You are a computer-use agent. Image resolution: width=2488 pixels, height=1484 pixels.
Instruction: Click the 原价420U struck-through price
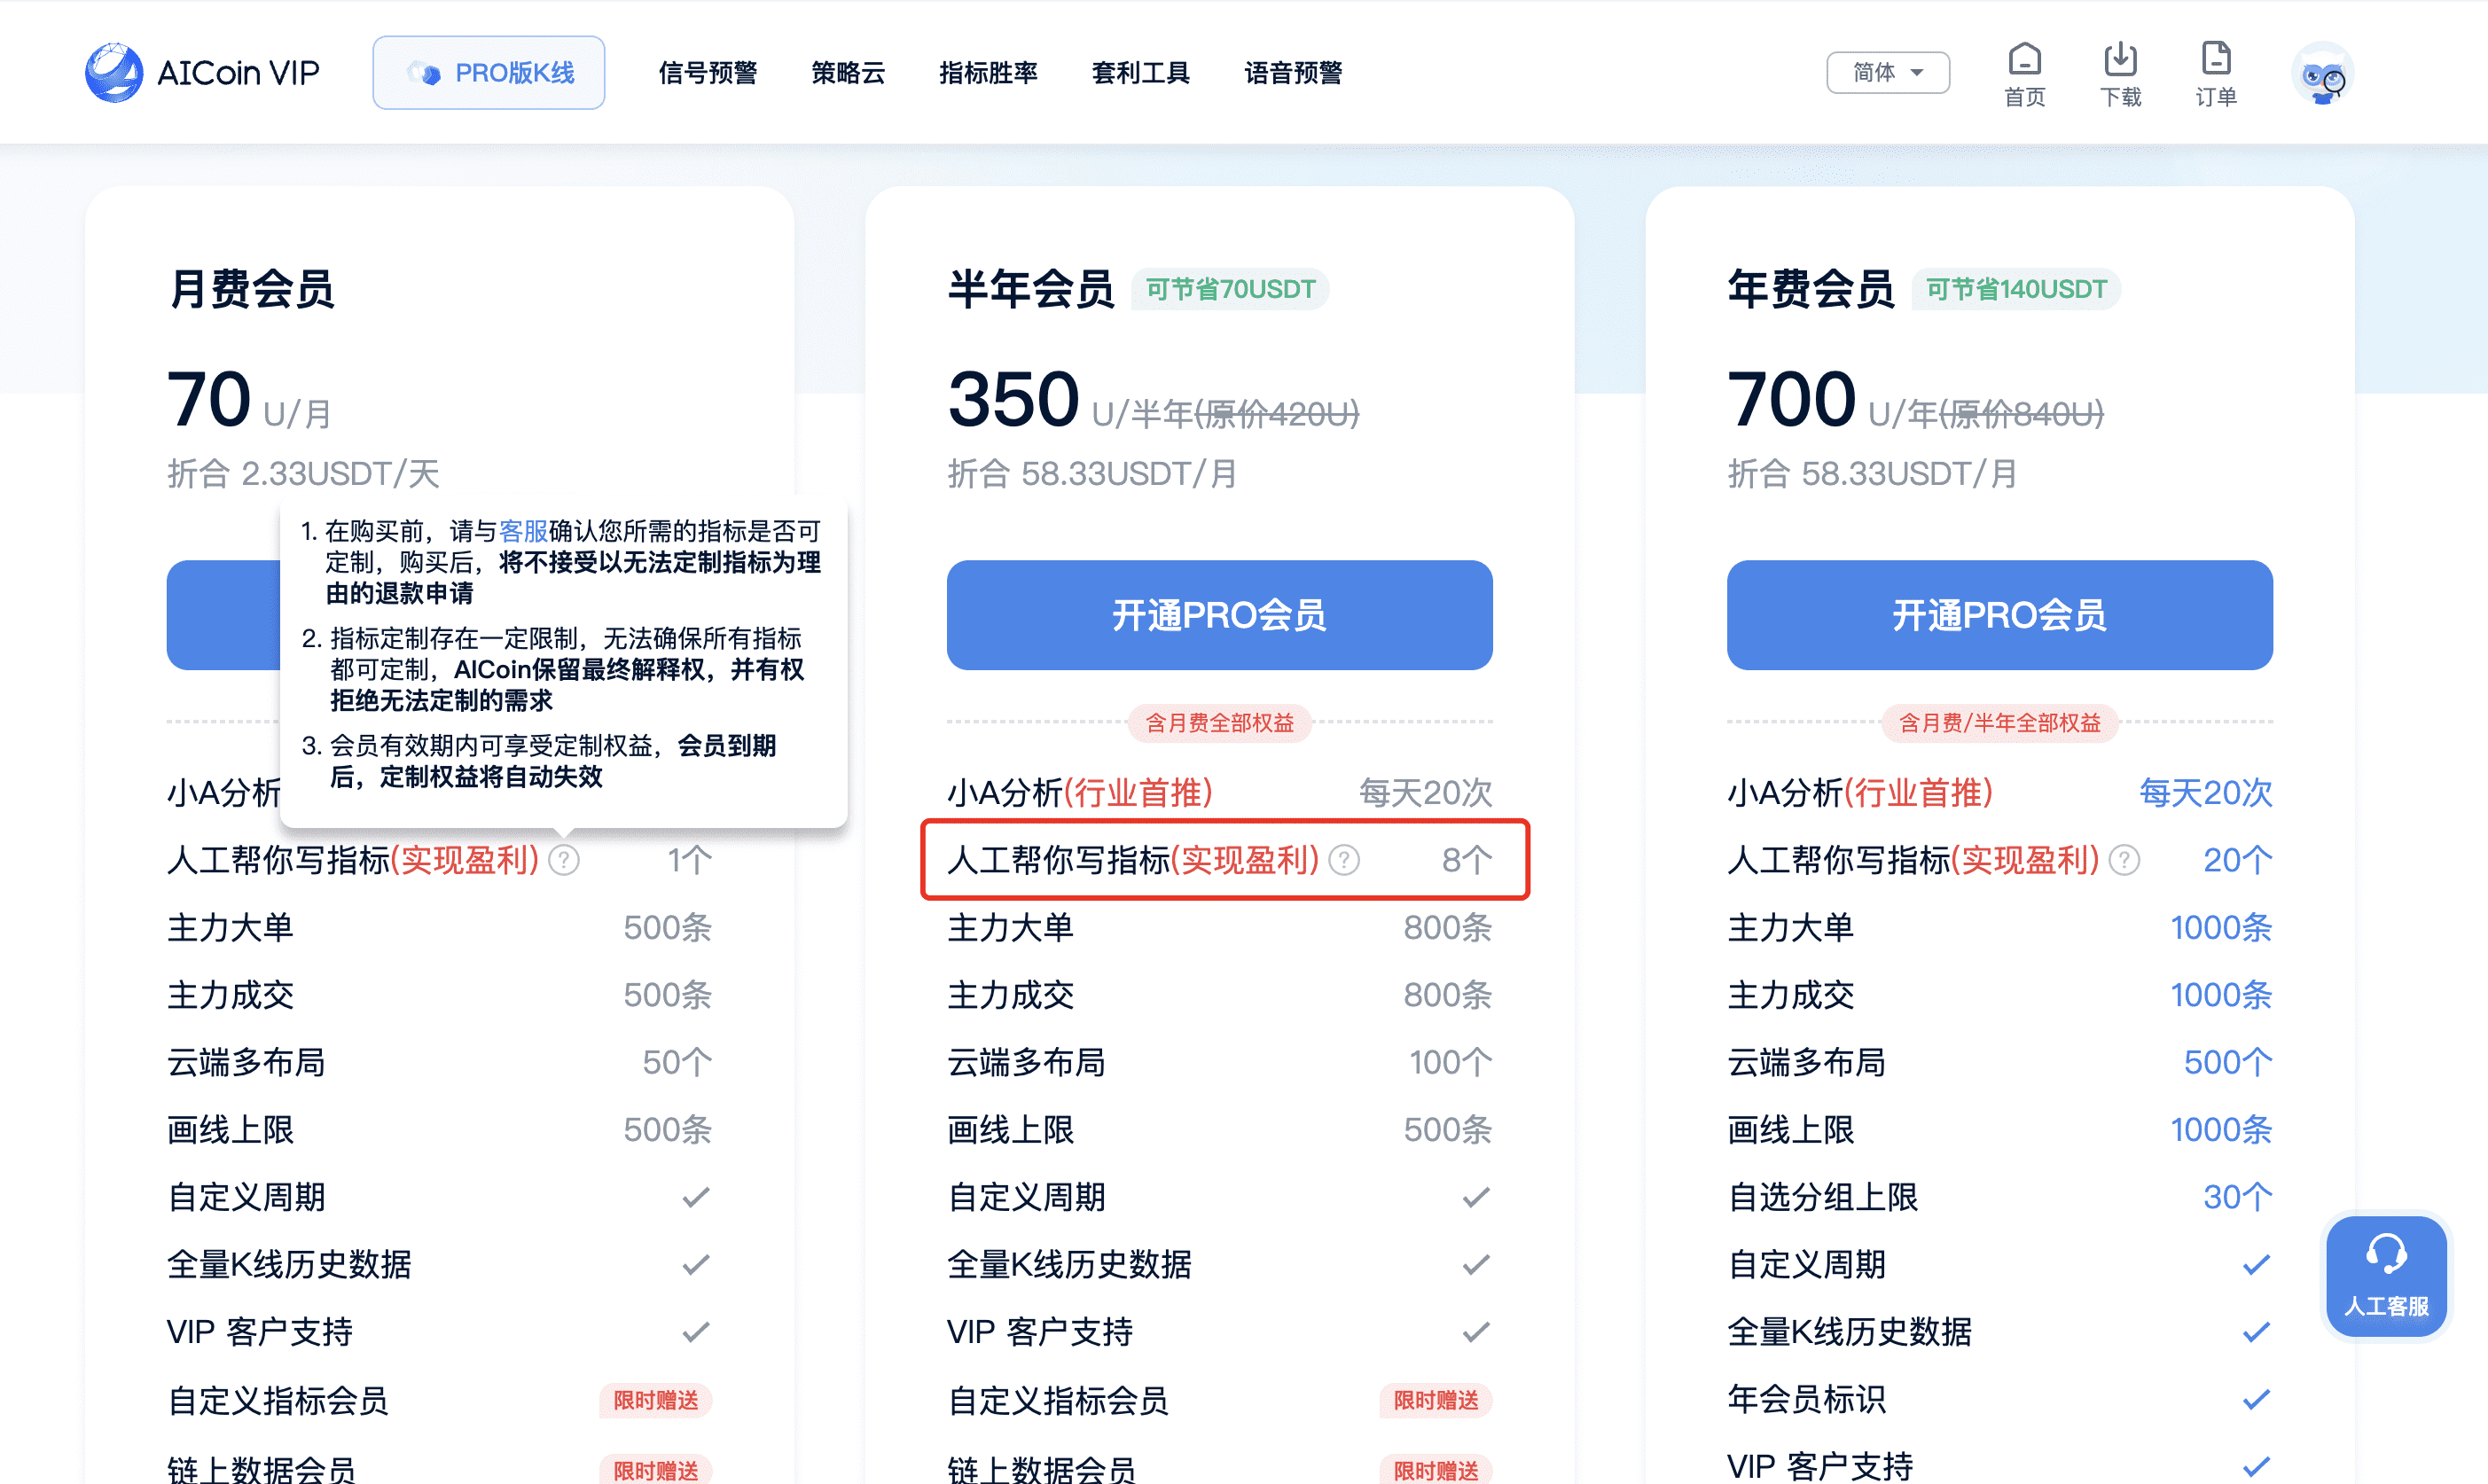1276,413
